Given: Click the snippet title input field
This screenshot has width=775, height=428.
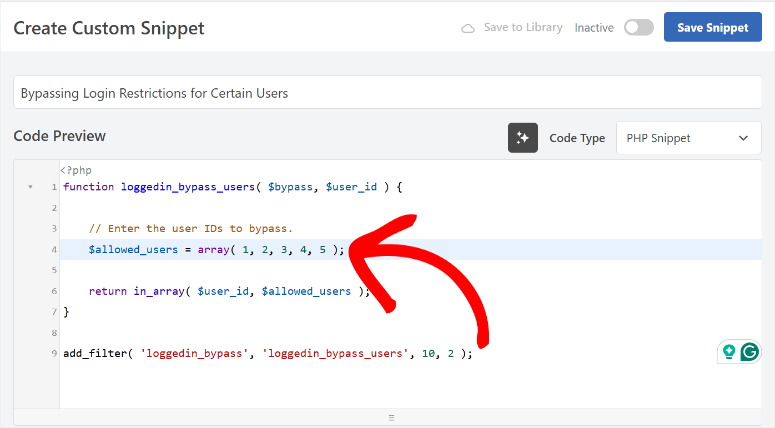Looking at the screenshot, I should click(387, 93).
